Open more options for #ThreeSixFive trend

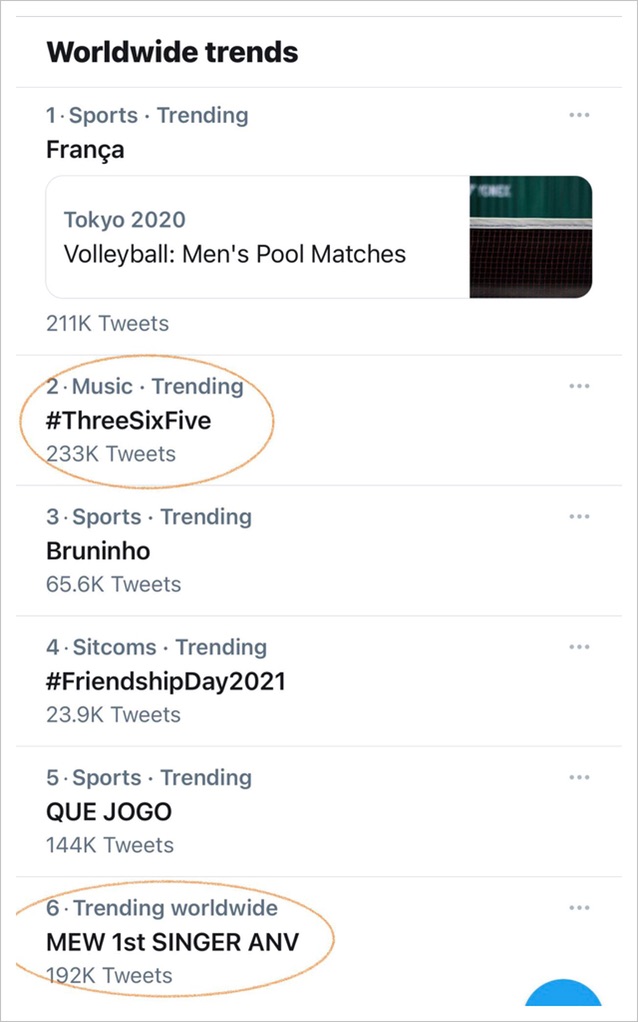[x=579, y=386]
